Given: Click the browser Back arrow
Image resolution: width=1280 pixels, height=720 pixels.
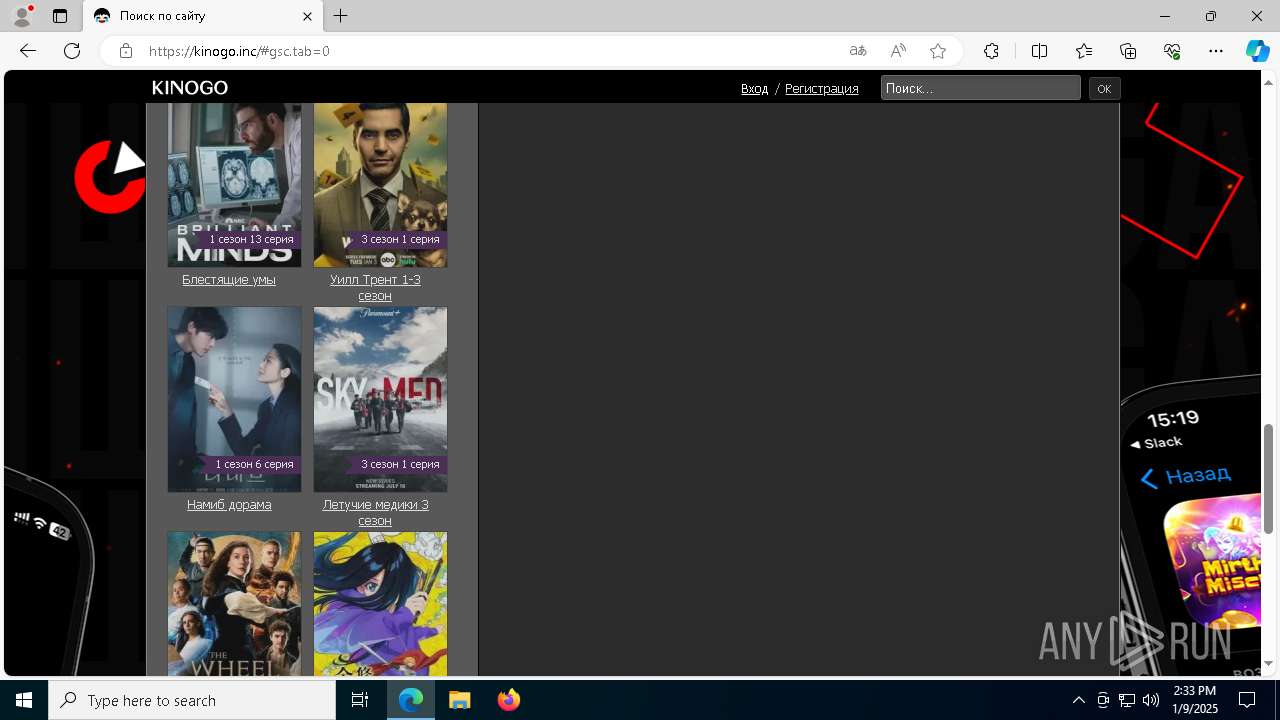Looking at the screenshot, I should (x=28, y=51).
